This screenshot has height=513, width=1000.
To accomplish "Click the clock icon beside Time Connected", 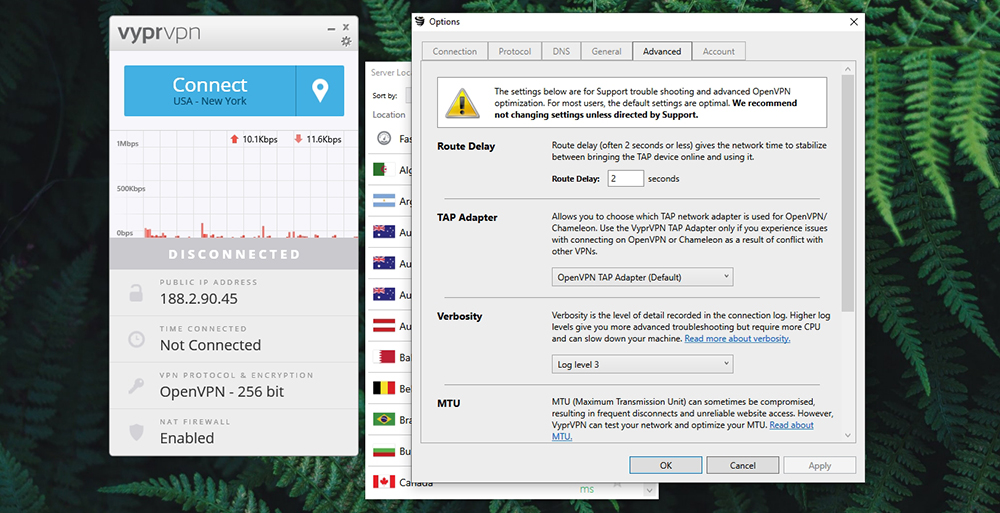I will pos(136,339).
